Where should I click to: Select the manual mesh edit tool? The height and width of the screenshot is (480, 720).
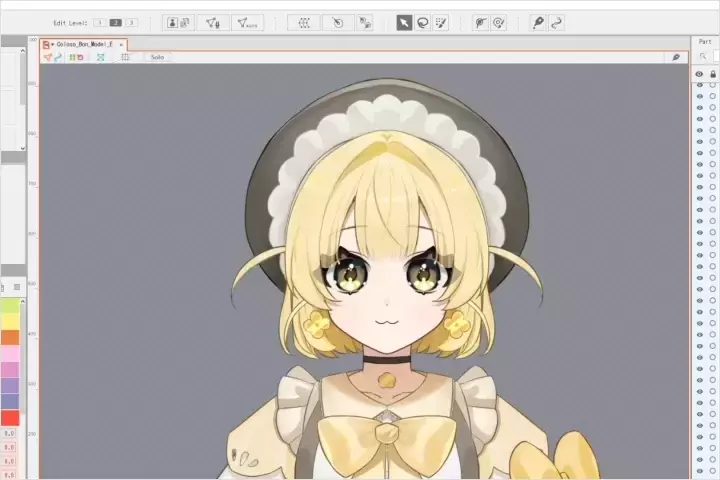click(213, 23)
